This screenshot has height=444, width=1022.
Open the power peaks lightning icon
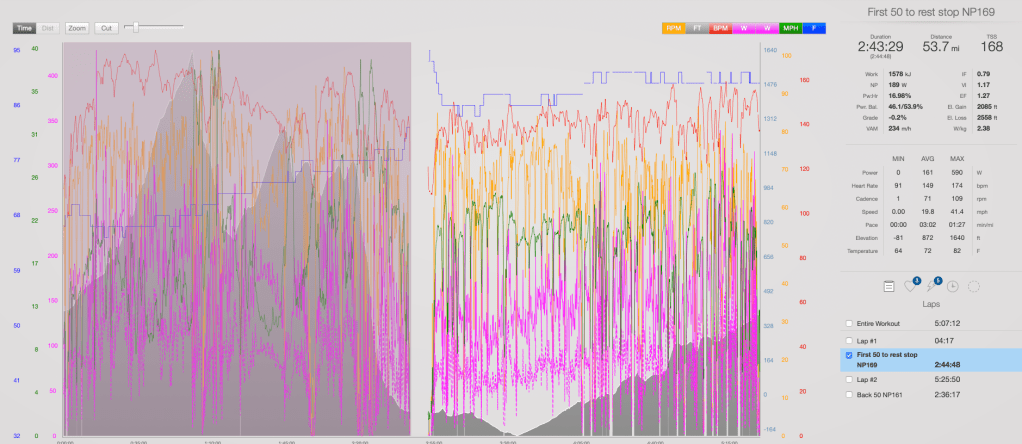click(x=931, y=286)
